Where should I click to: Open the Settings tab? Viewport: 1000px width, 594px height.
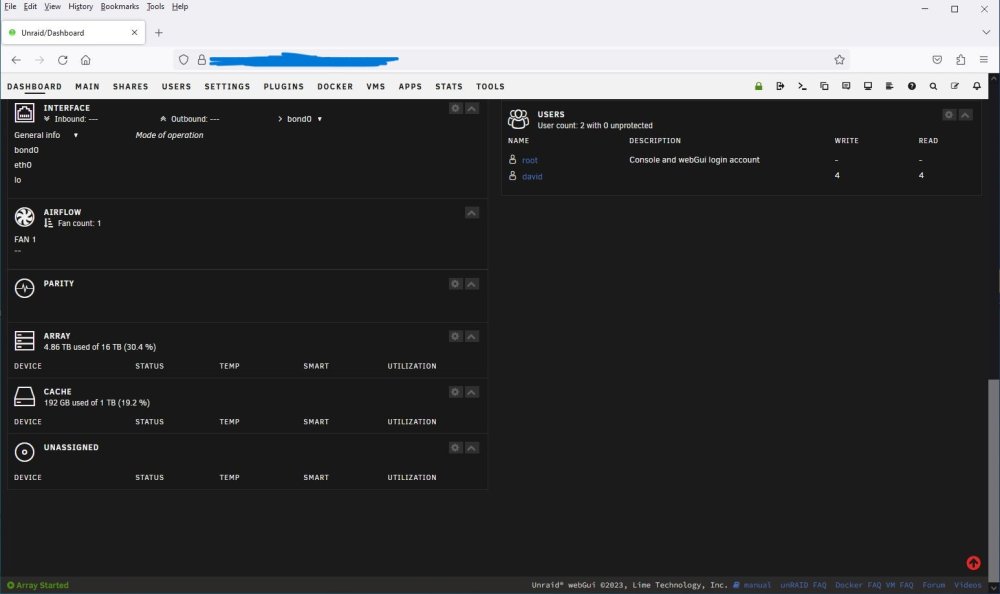tap(227, 87)
